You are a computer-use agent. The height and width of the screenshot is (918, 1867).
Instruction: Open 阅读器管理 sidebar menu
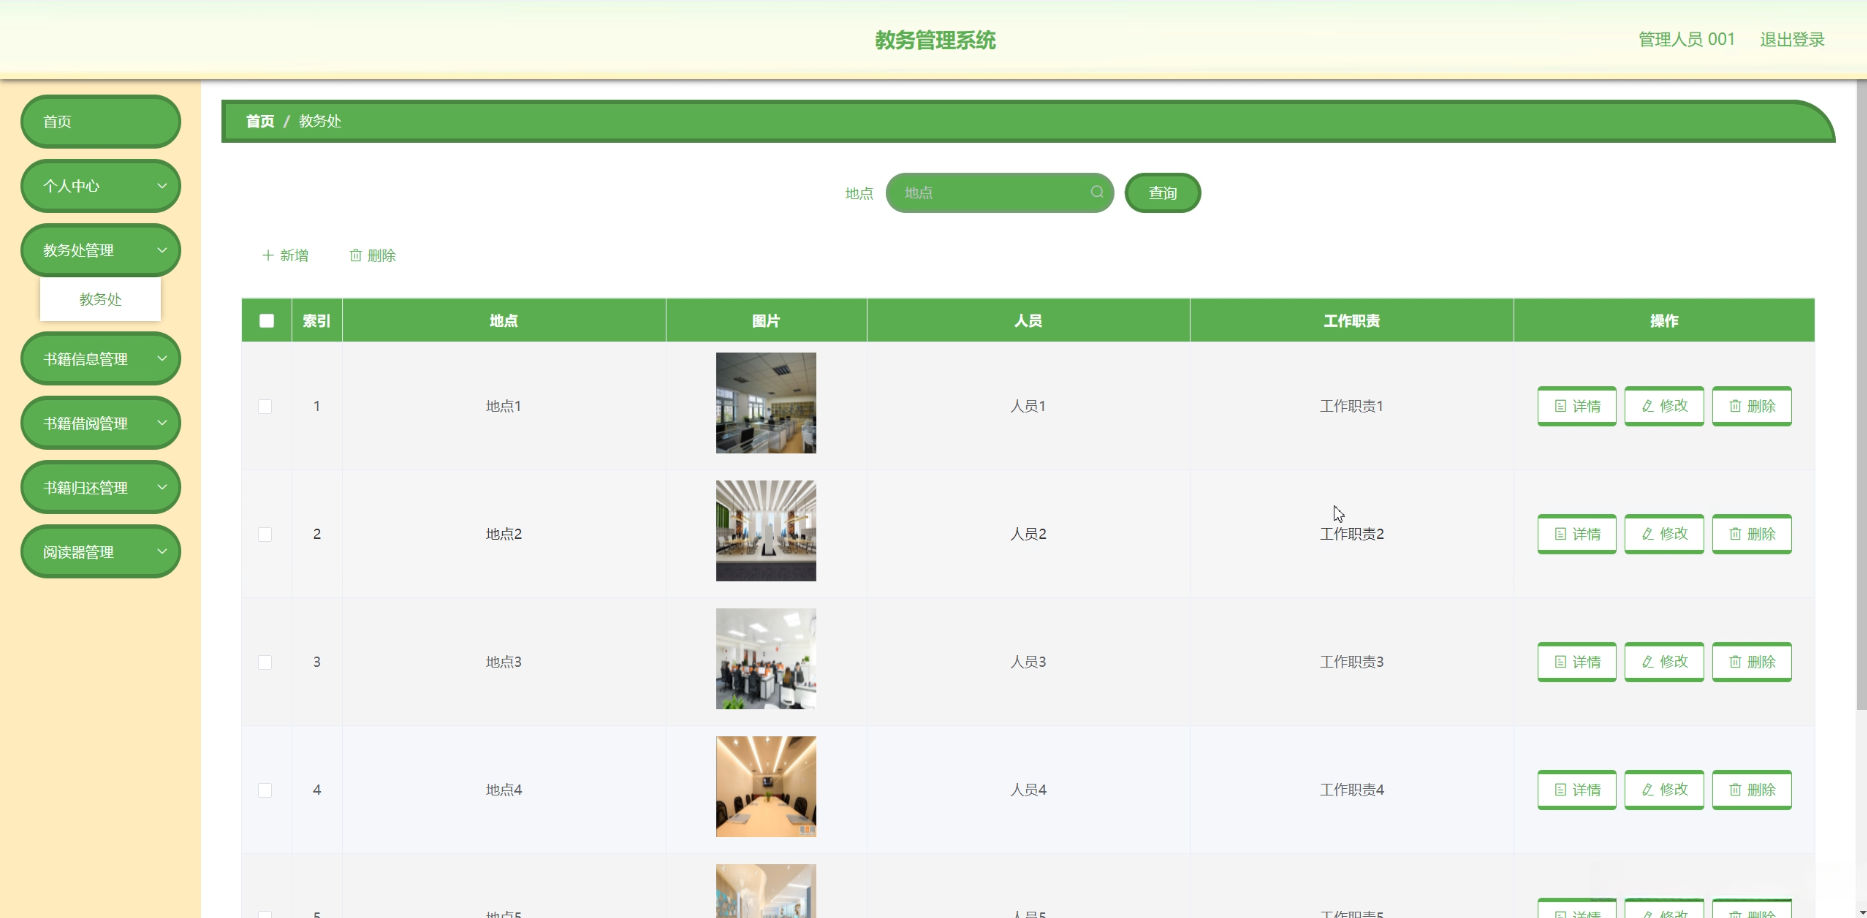101,552
